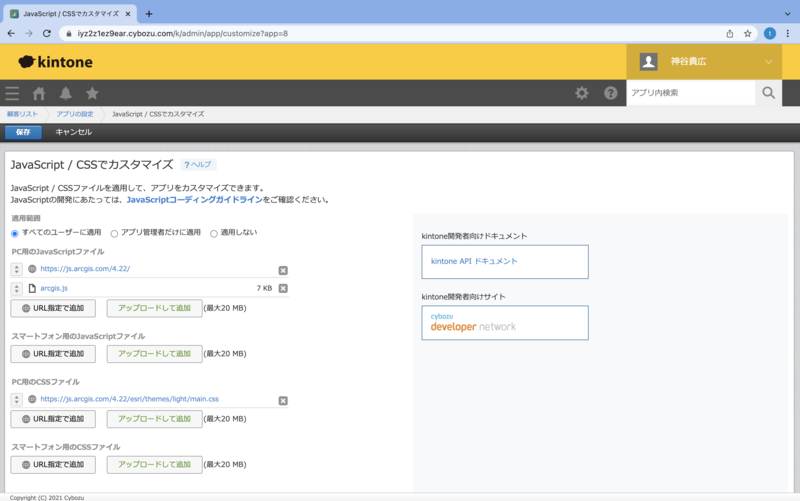The image size is (800, 501).
Task: Click the kintone logo
Action: pyautogui.click(x=56, y=62)
